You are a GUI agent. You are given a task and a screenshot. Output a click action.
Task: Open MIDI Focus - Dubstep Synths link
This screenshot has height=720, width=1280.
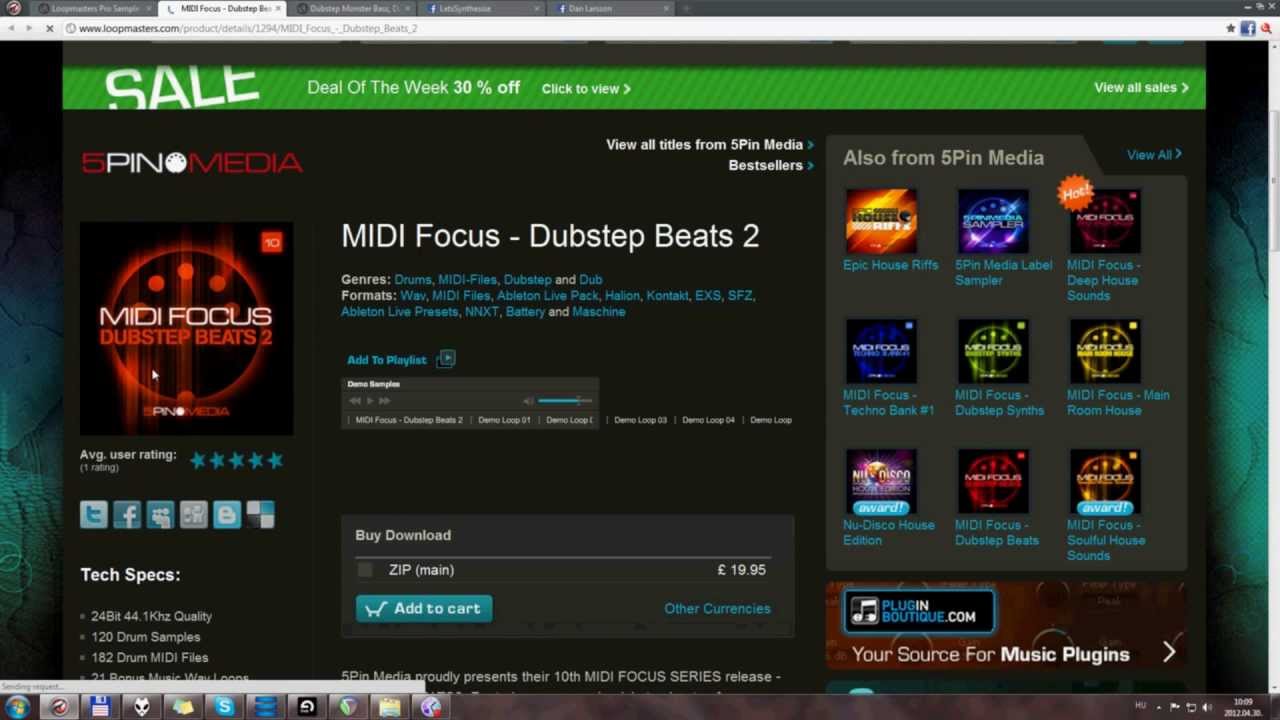click(x=999, y=402)
